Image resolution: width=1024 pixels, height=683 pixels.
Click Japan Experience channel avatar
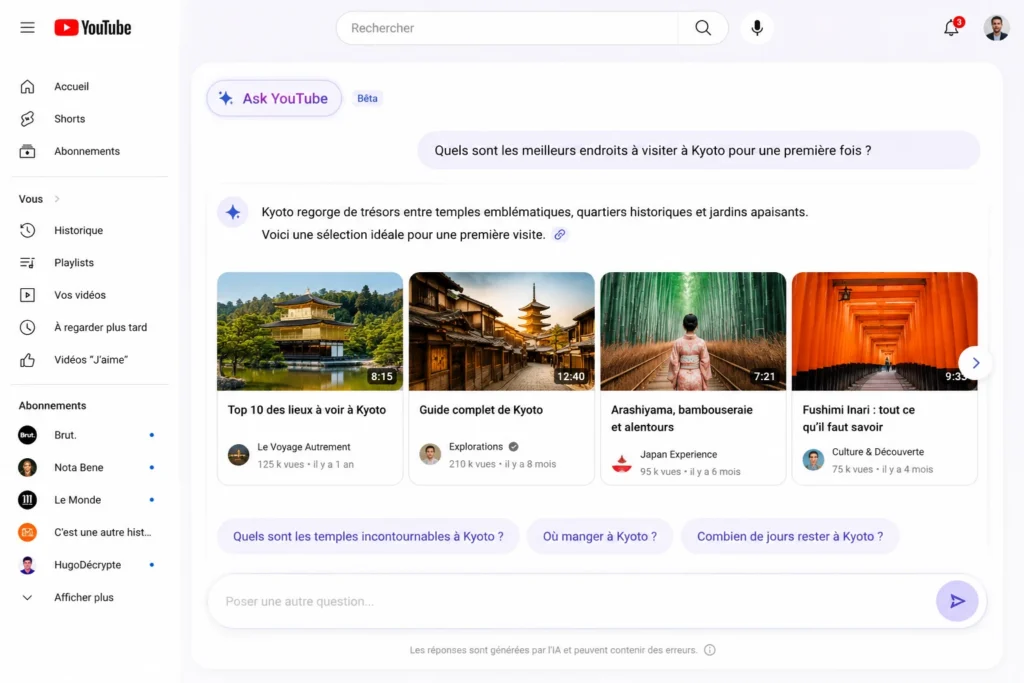point(622,462)
